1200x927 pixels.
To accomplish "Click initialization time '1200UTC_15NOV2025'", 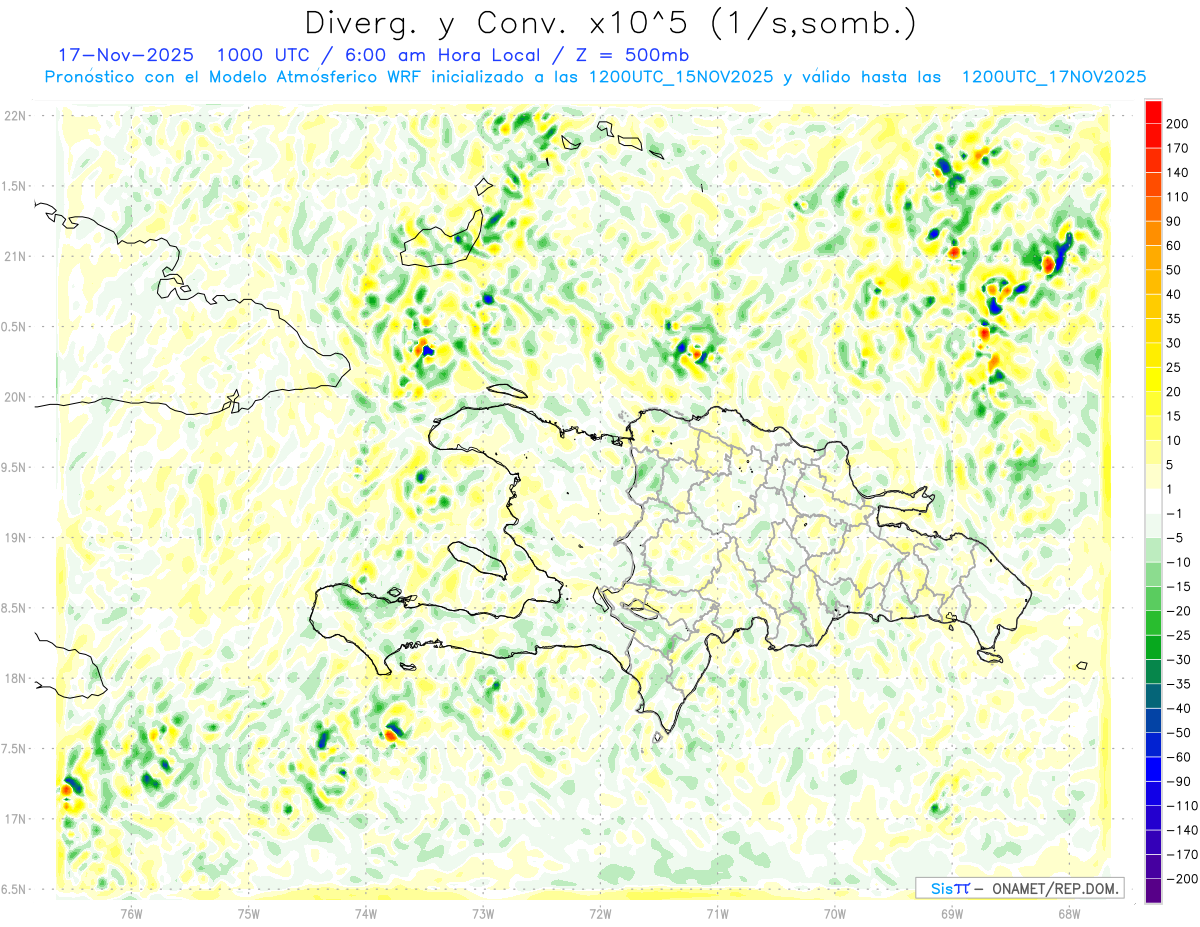I will pos(680,77).
